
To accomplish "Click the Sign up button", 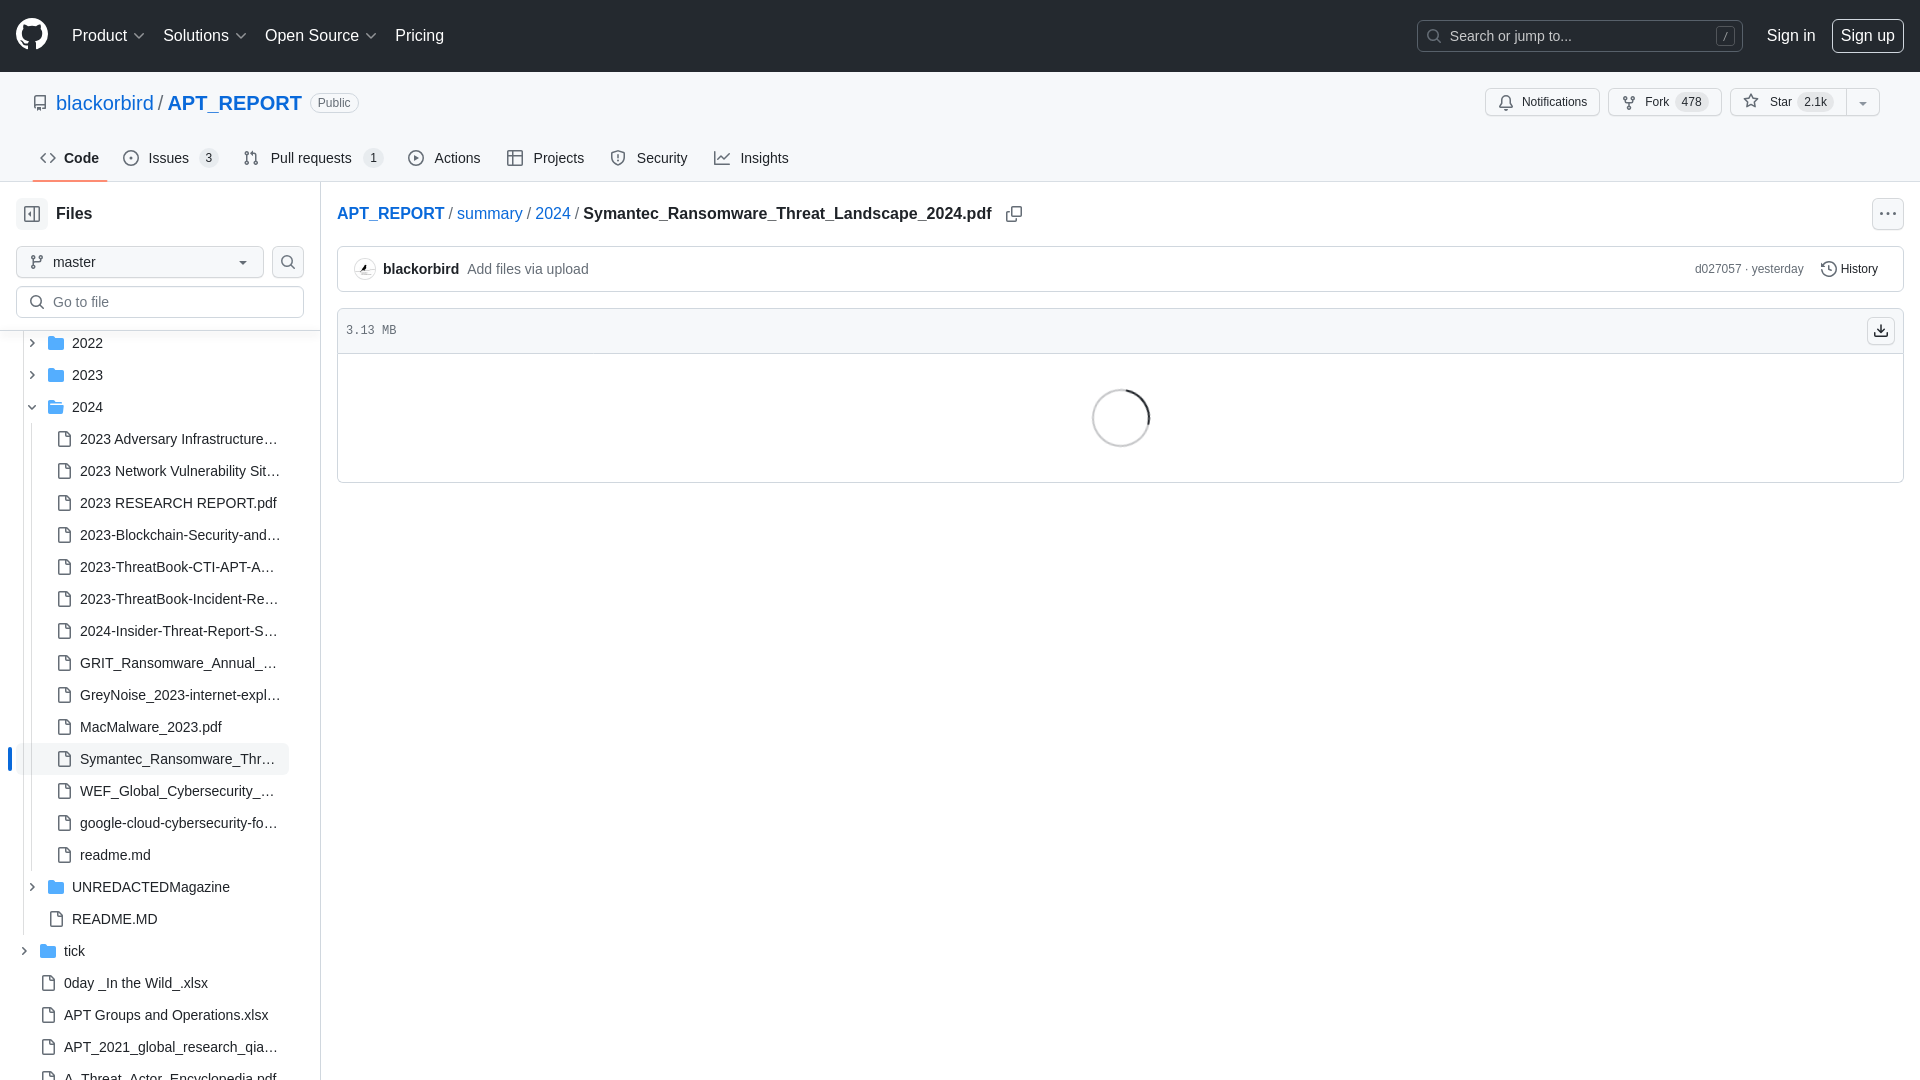I will 1868,36.
